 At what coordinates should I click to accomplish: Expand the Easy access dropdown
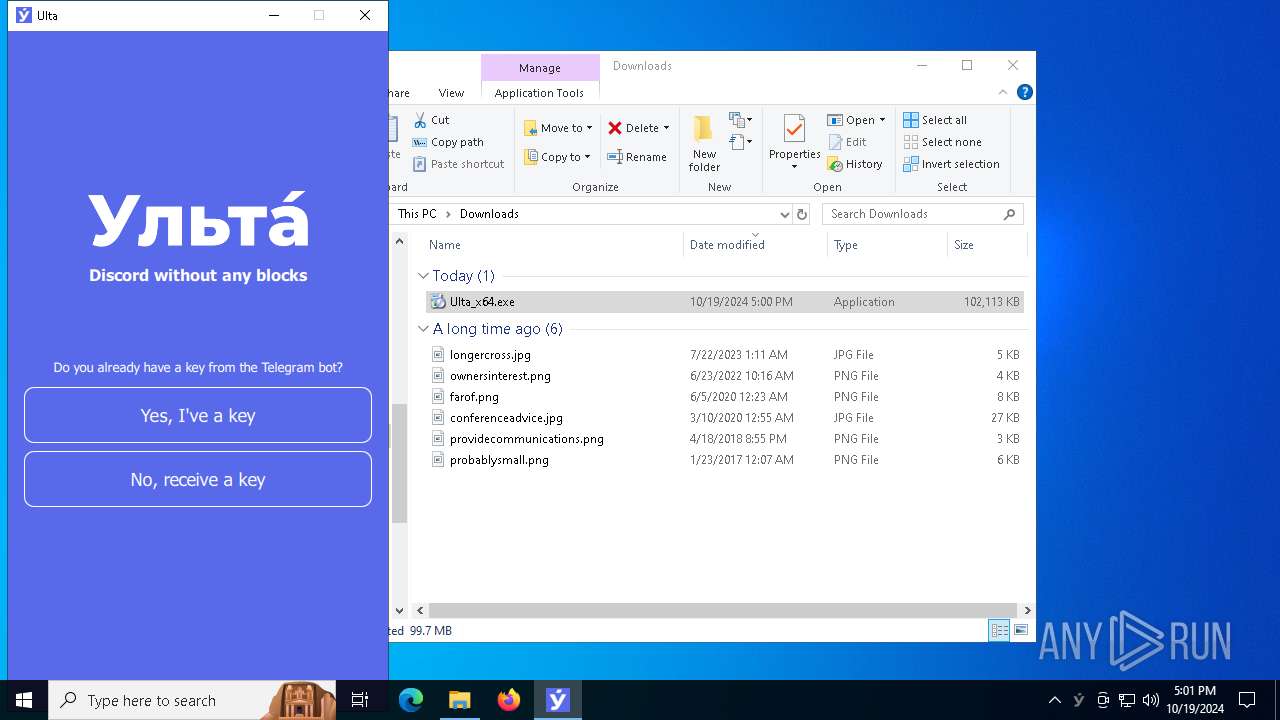coord(741,143)
